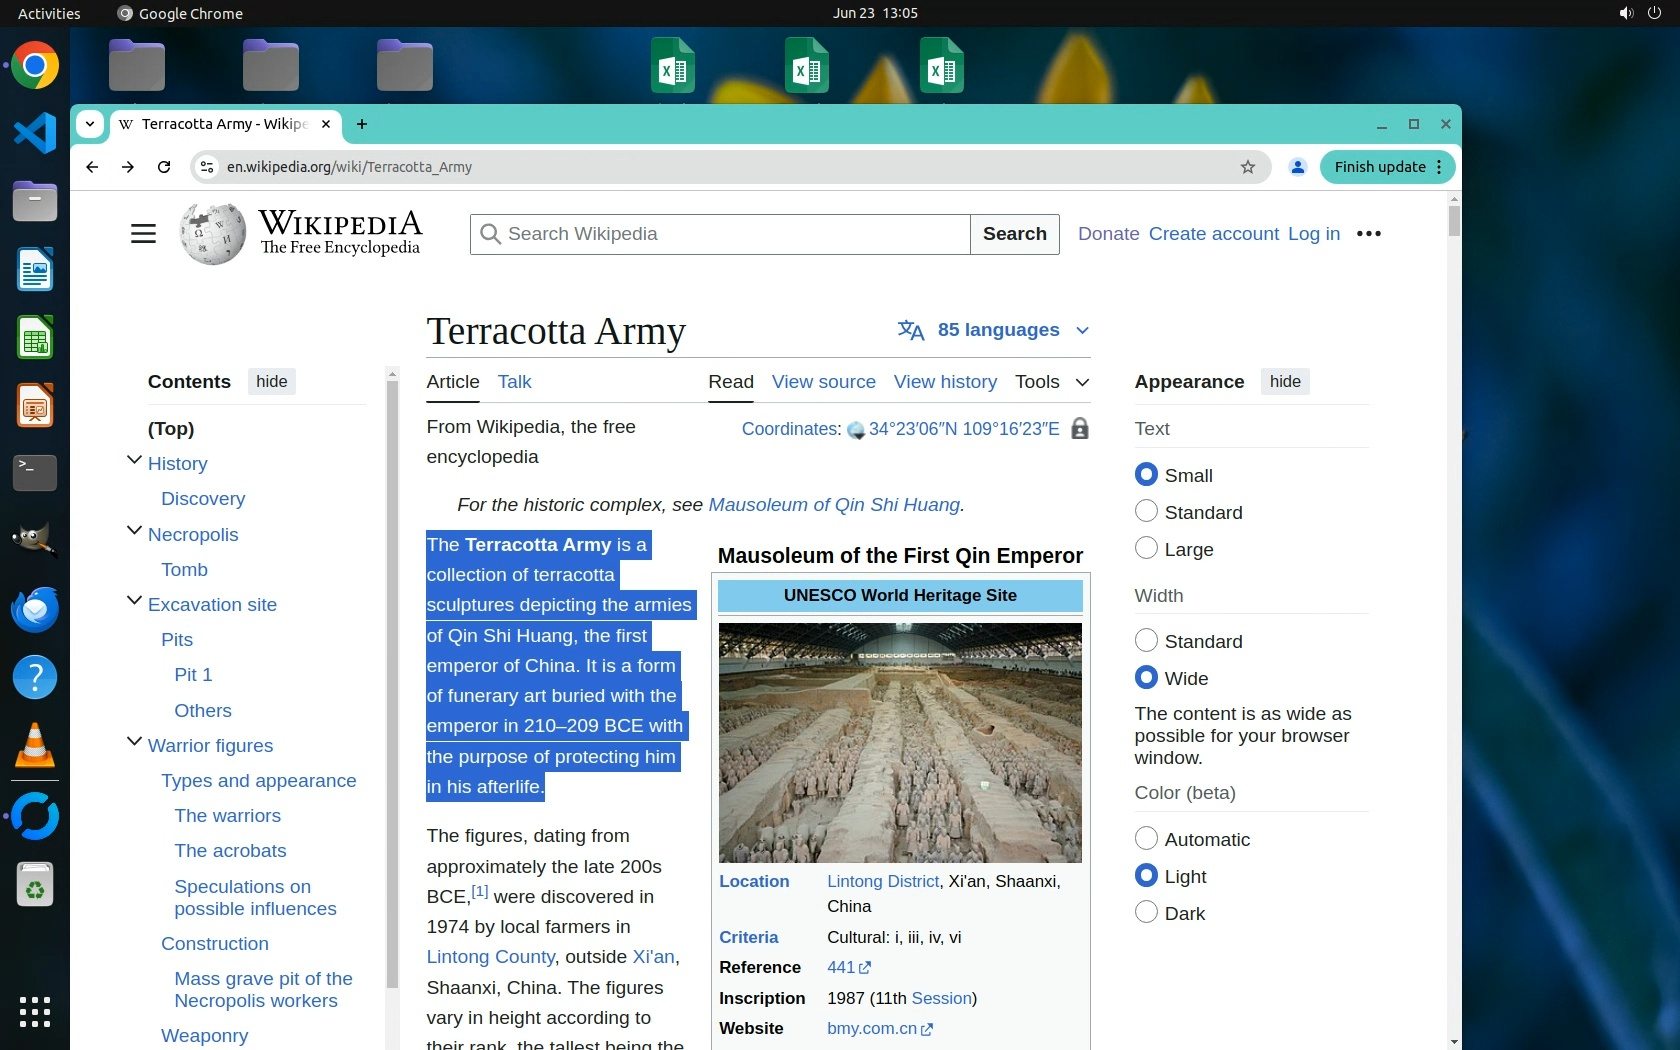Select the Large text size option

(1146, 549)
